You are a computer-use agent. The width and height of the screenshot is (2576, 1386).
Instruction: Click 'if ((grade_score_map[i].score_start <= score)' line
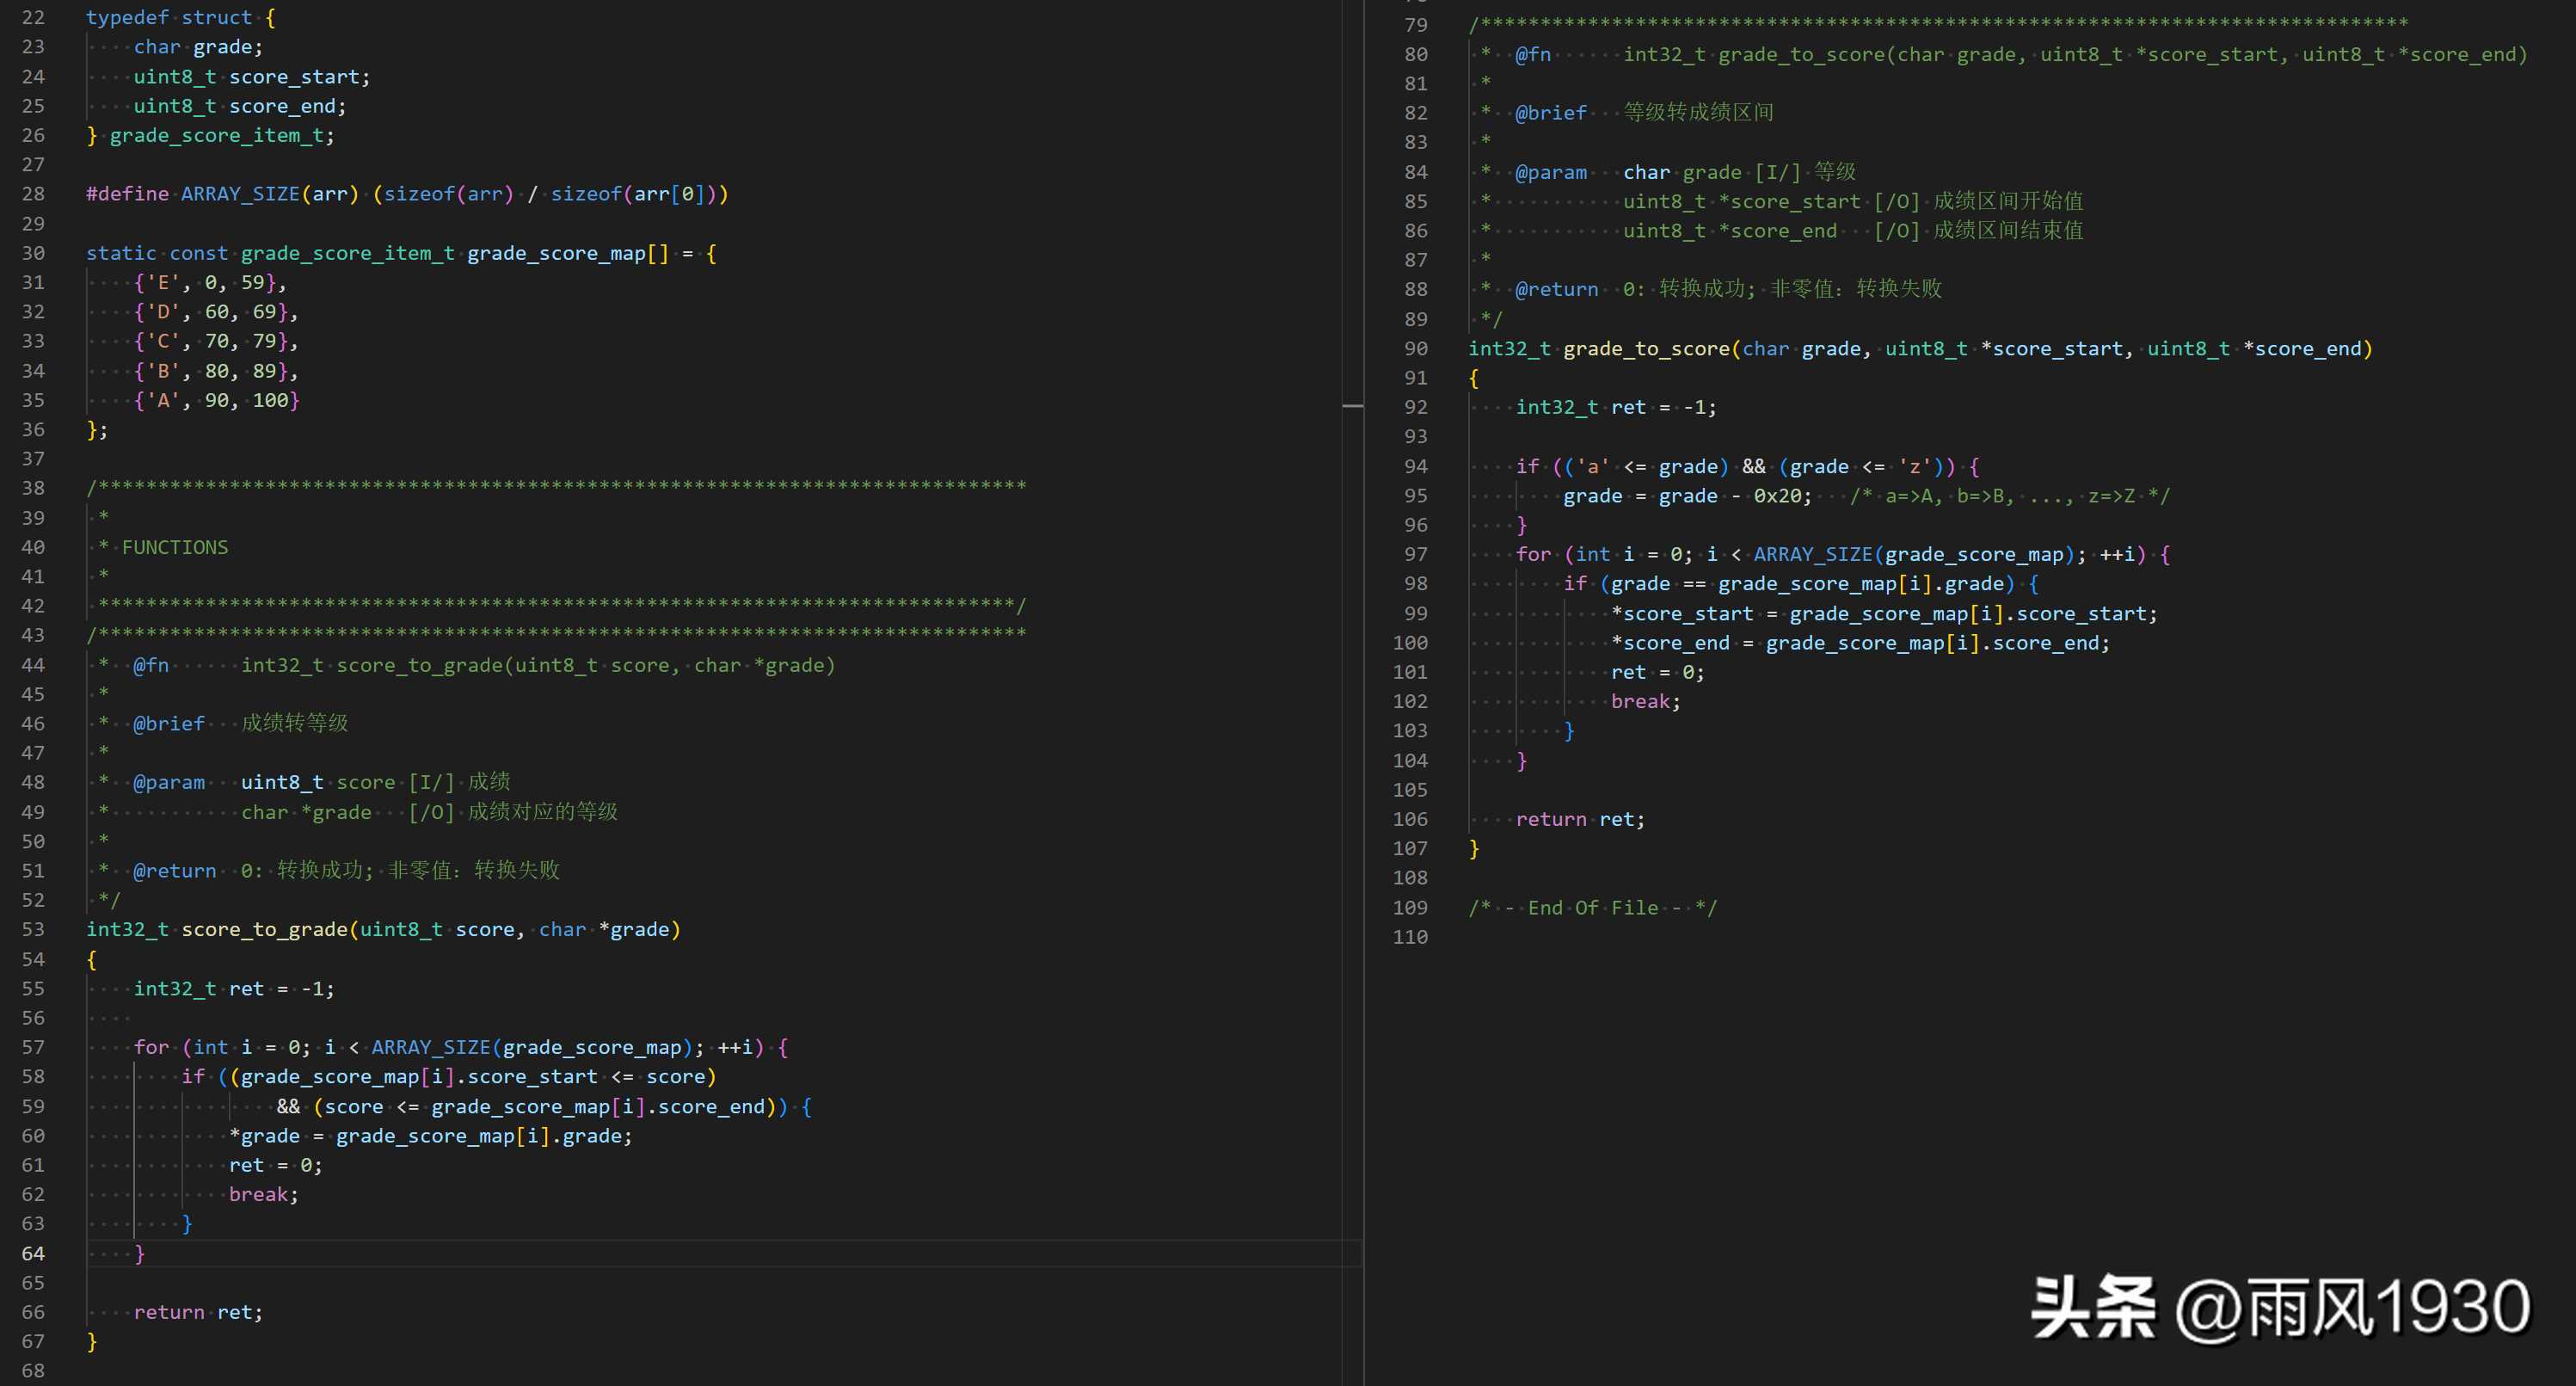coord(449,1077)
